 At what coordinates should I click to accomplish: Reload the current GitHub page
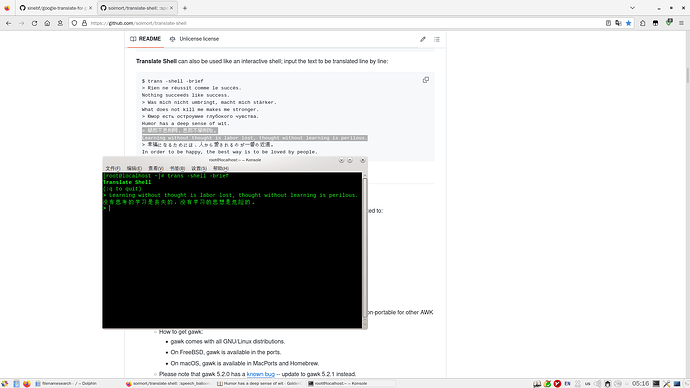point(34,23)
